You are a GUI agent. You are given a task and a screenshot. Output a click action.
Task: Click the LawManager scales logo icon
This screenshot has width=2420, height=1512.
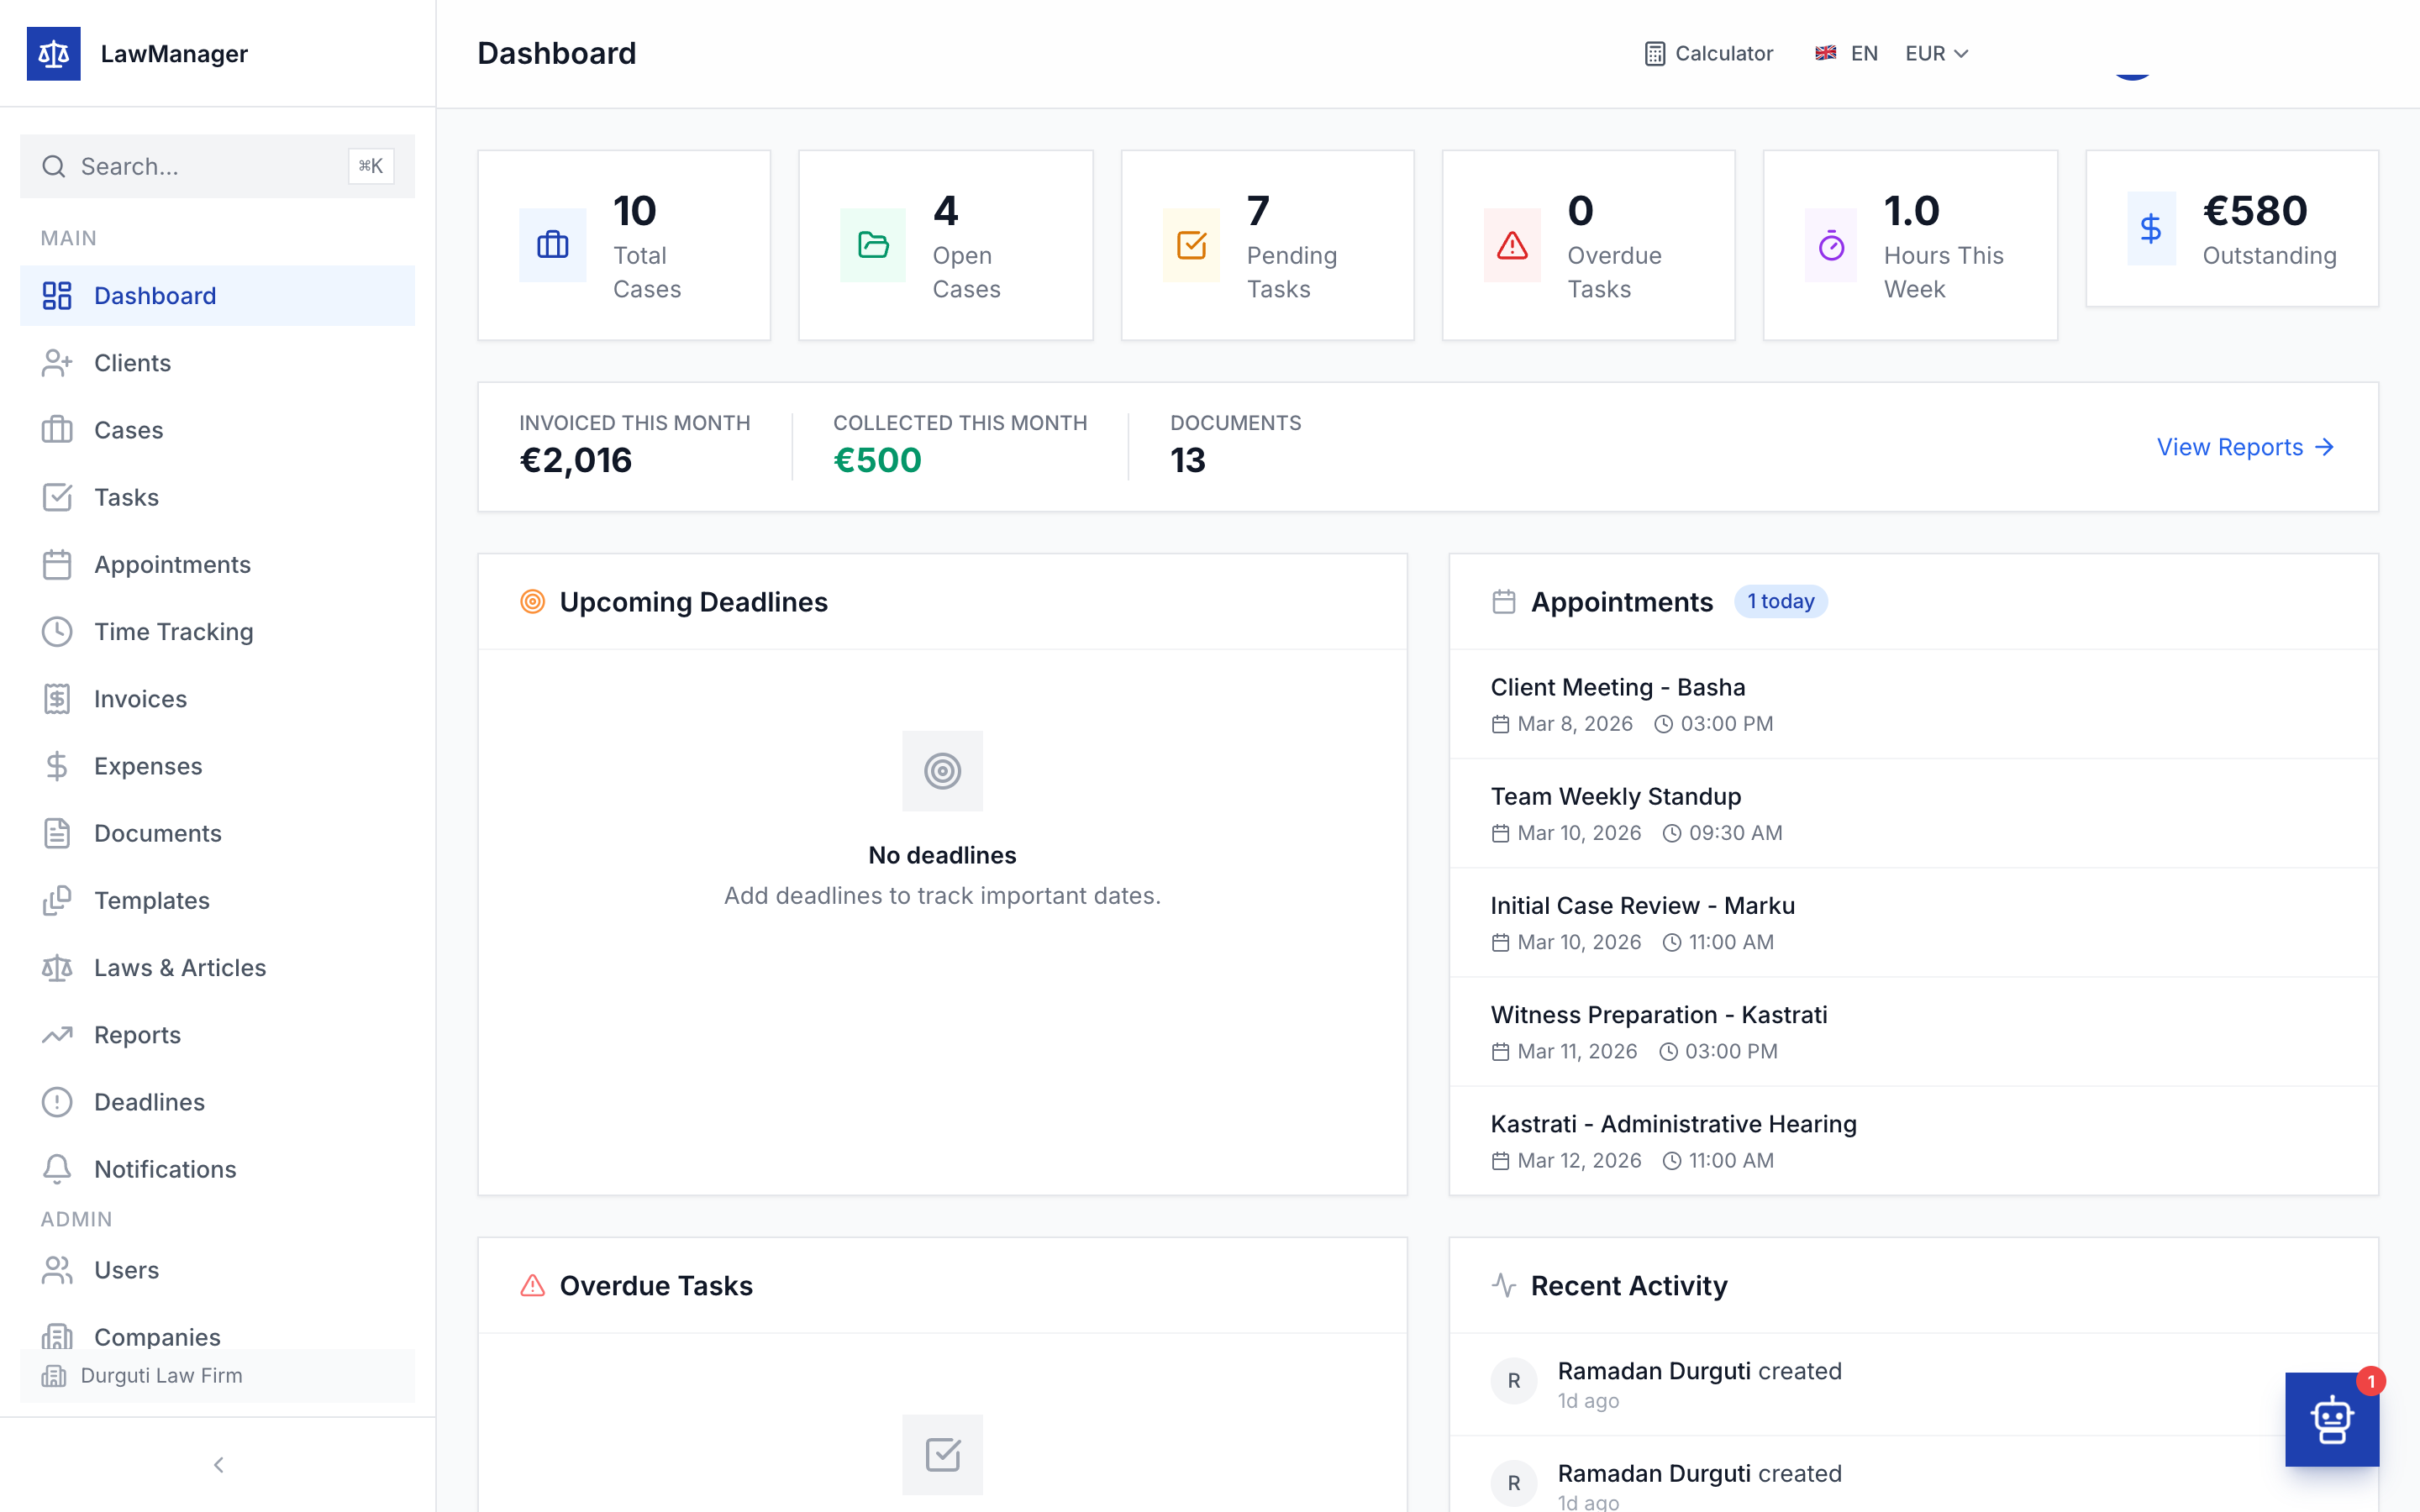tap(53, 54)
